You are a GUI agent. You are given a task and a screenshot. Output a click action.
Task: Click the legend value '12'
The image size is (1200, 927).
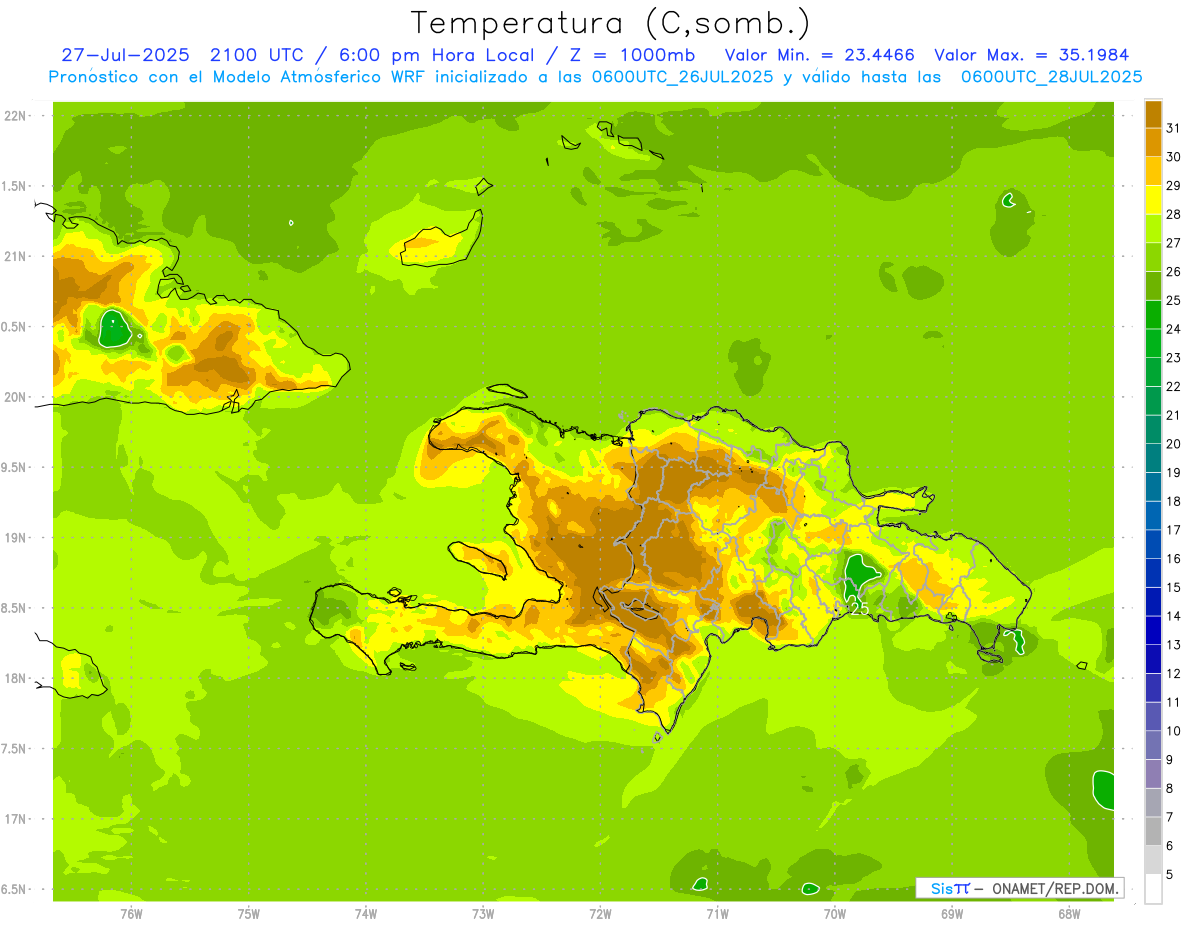(x=1173, y=674)
